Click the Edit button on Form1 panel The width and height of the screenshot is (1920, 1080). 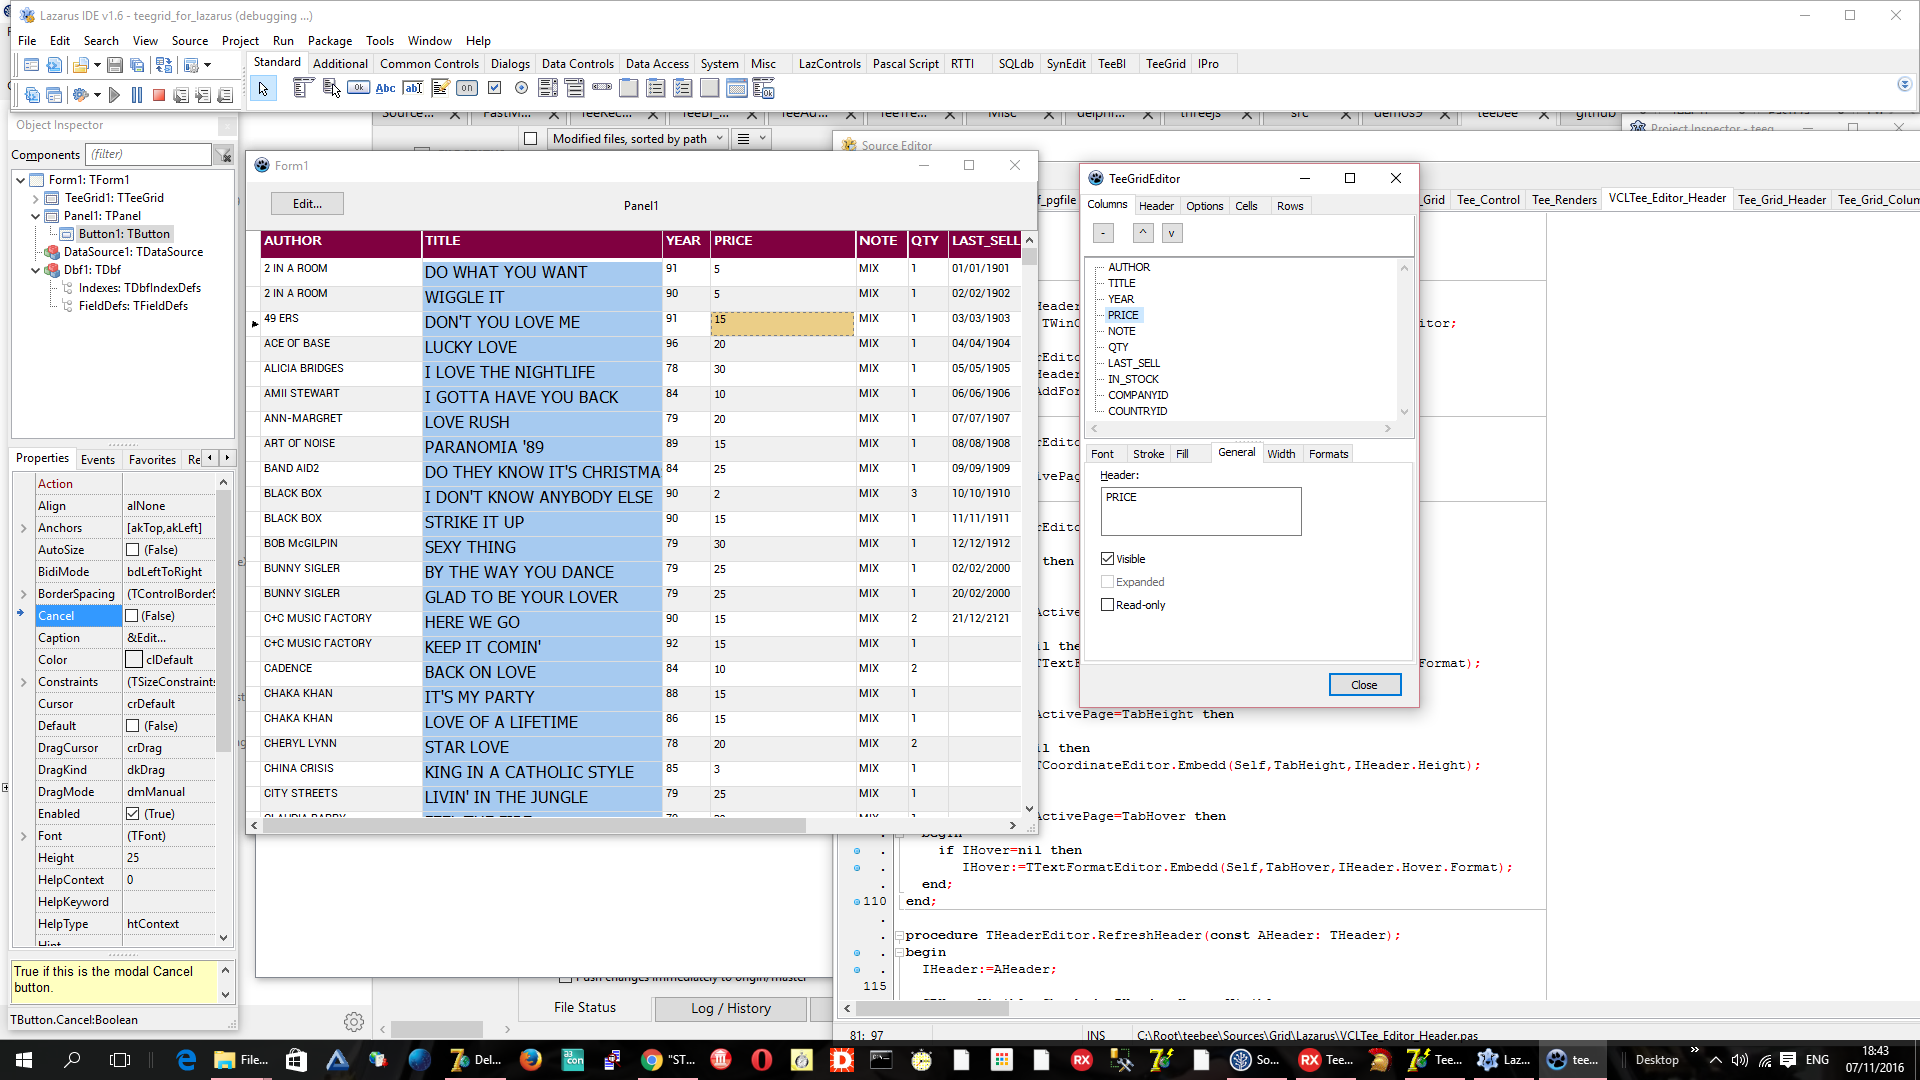(x=307, y=203)
